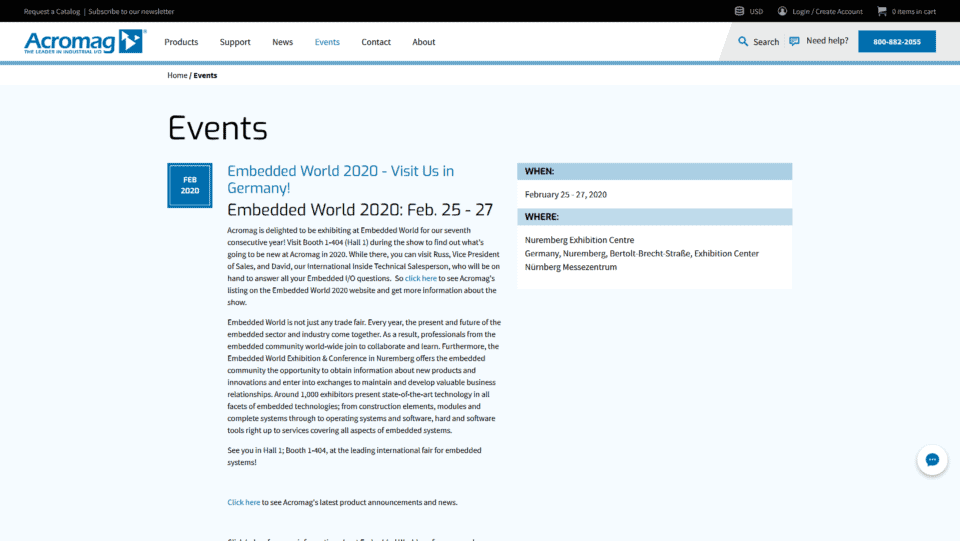The image size is (960, 541).
Task: Open the Login / Create Account link
Action: pos(827,12)
